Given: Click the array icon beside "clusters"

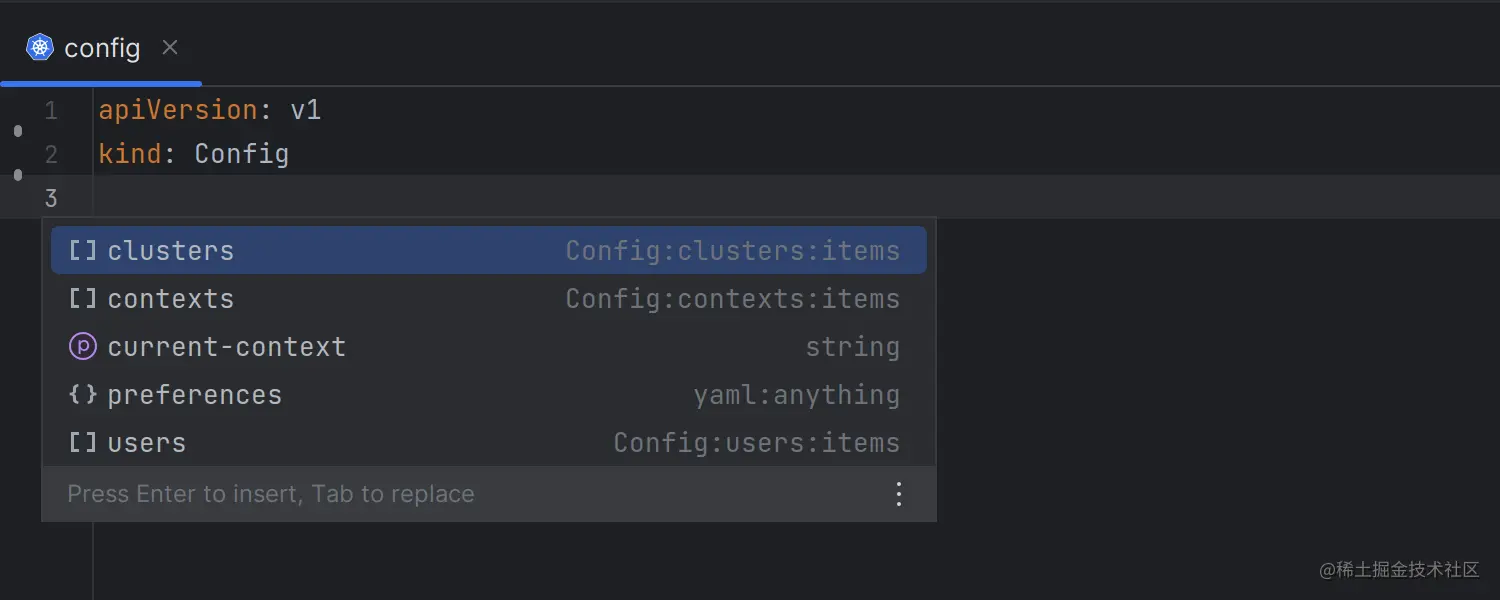Looking at the screenshot, I should point(83,250).
